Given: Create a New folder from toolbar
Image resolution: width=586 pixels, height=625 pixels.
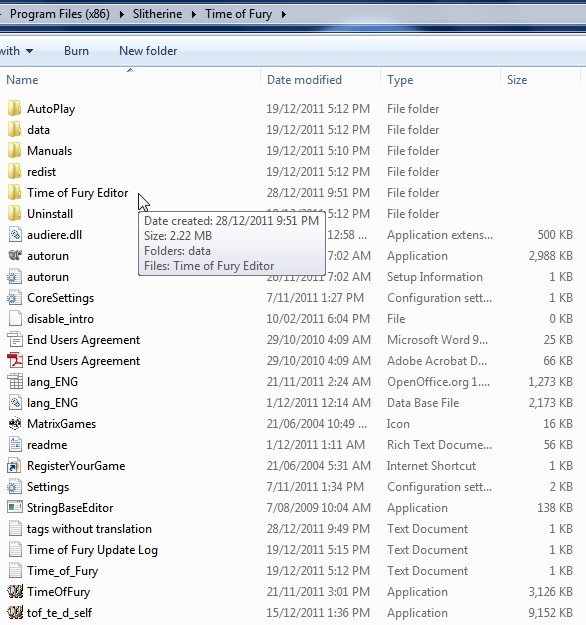Looking at the screenshot, I should point(148,51).
